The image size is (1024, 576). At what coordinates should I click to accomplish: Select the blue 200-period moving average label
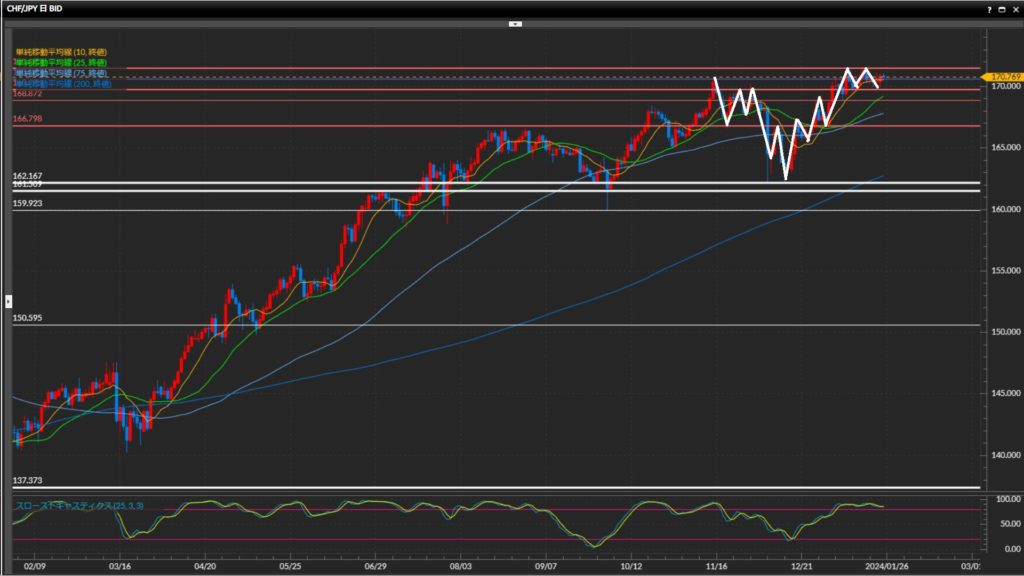coord(60,84)
